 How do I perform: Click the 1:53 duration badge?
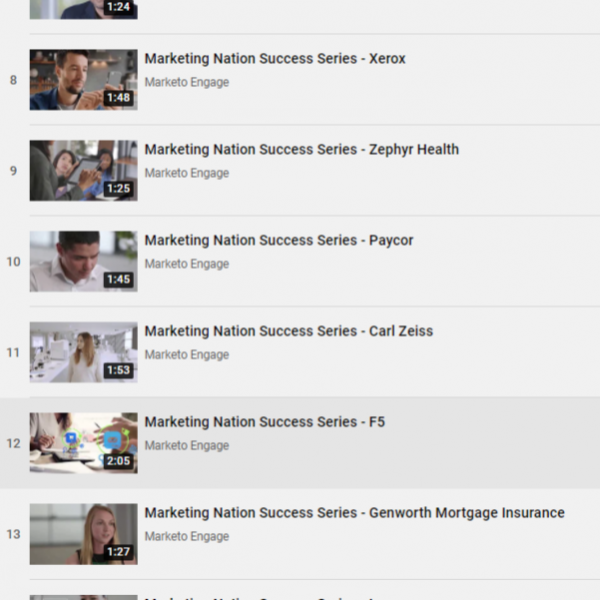coord(119,370)
